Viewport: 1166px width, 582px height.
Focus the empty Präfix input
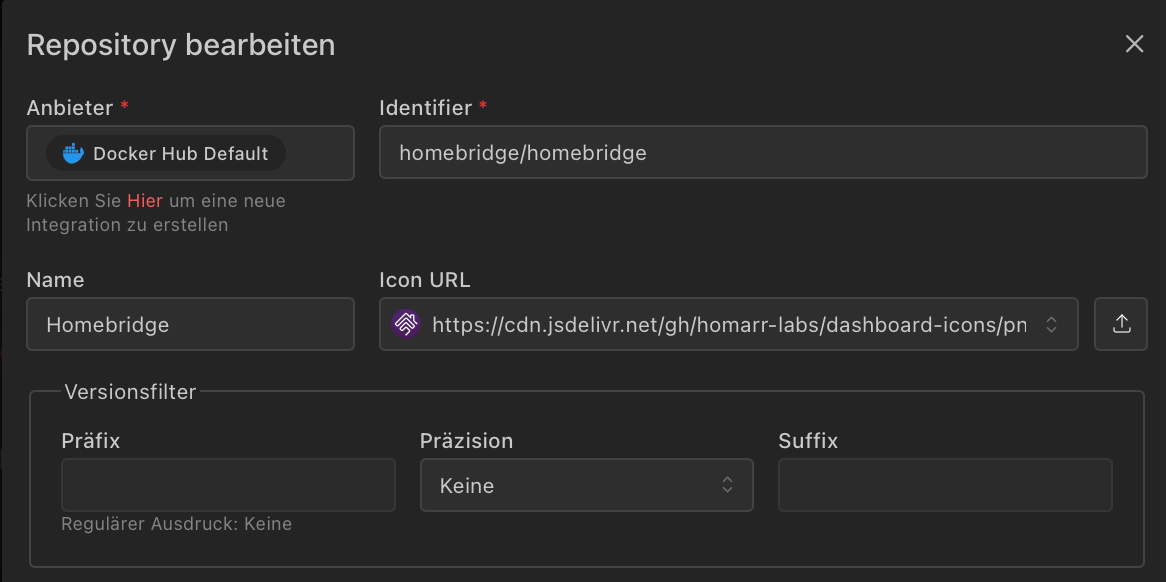coord(228,486)
